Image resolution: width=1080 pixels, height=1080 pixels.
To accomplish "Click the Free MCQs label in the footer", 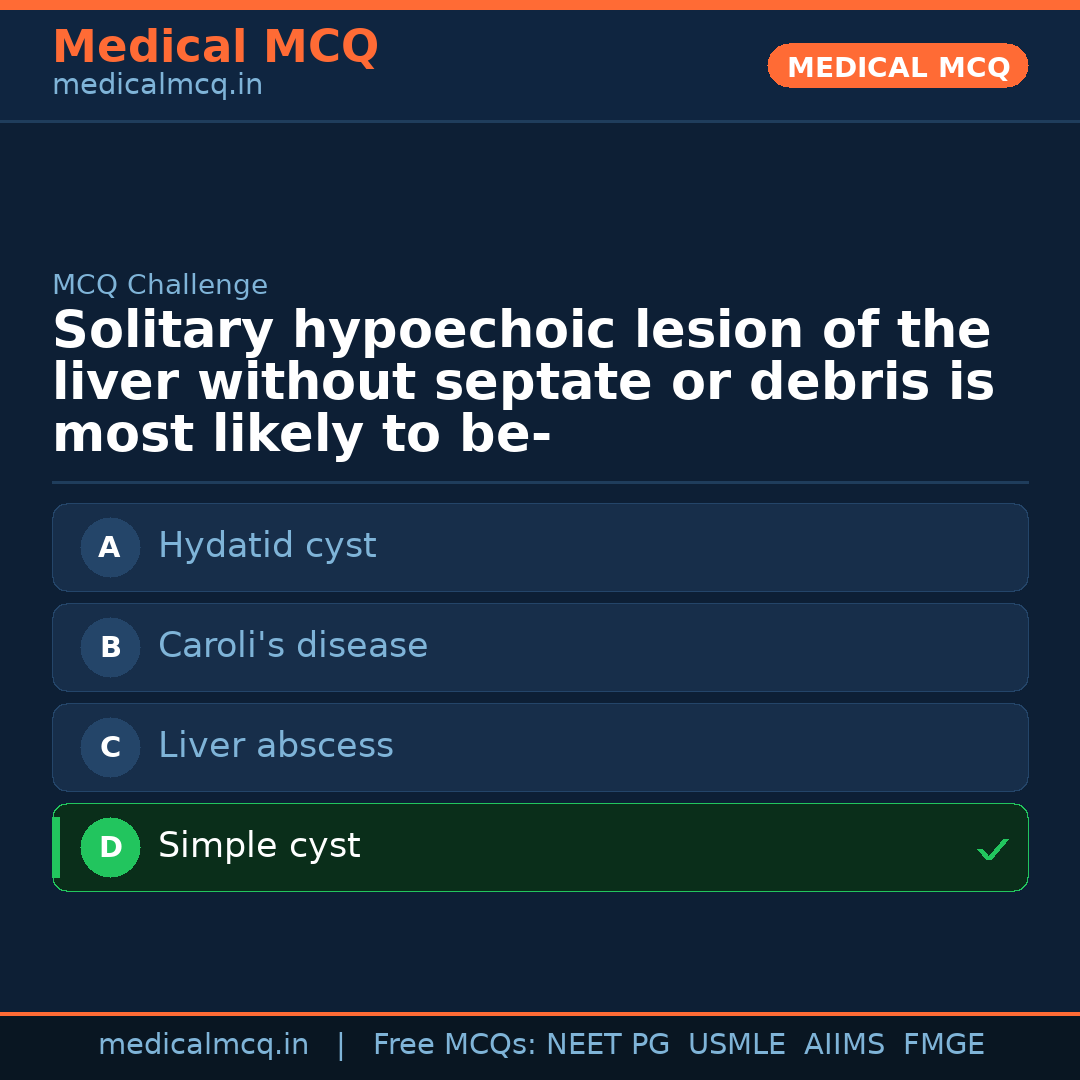I will [455, 1045].
